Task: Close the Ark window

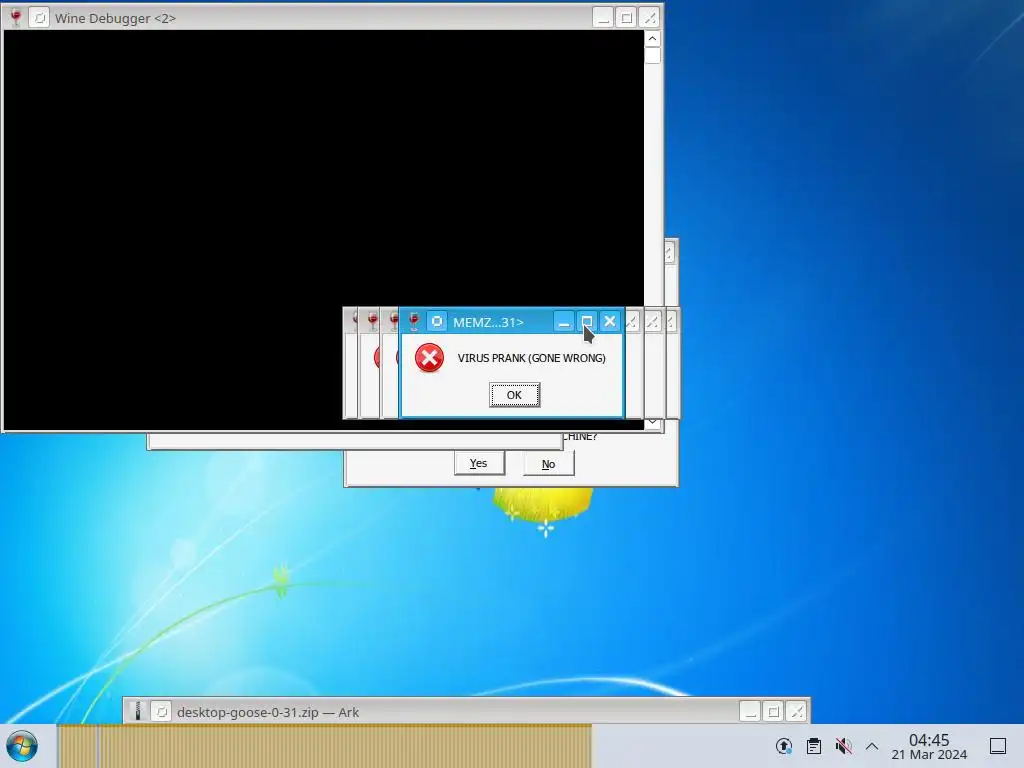Action: [x=797, y=711]
